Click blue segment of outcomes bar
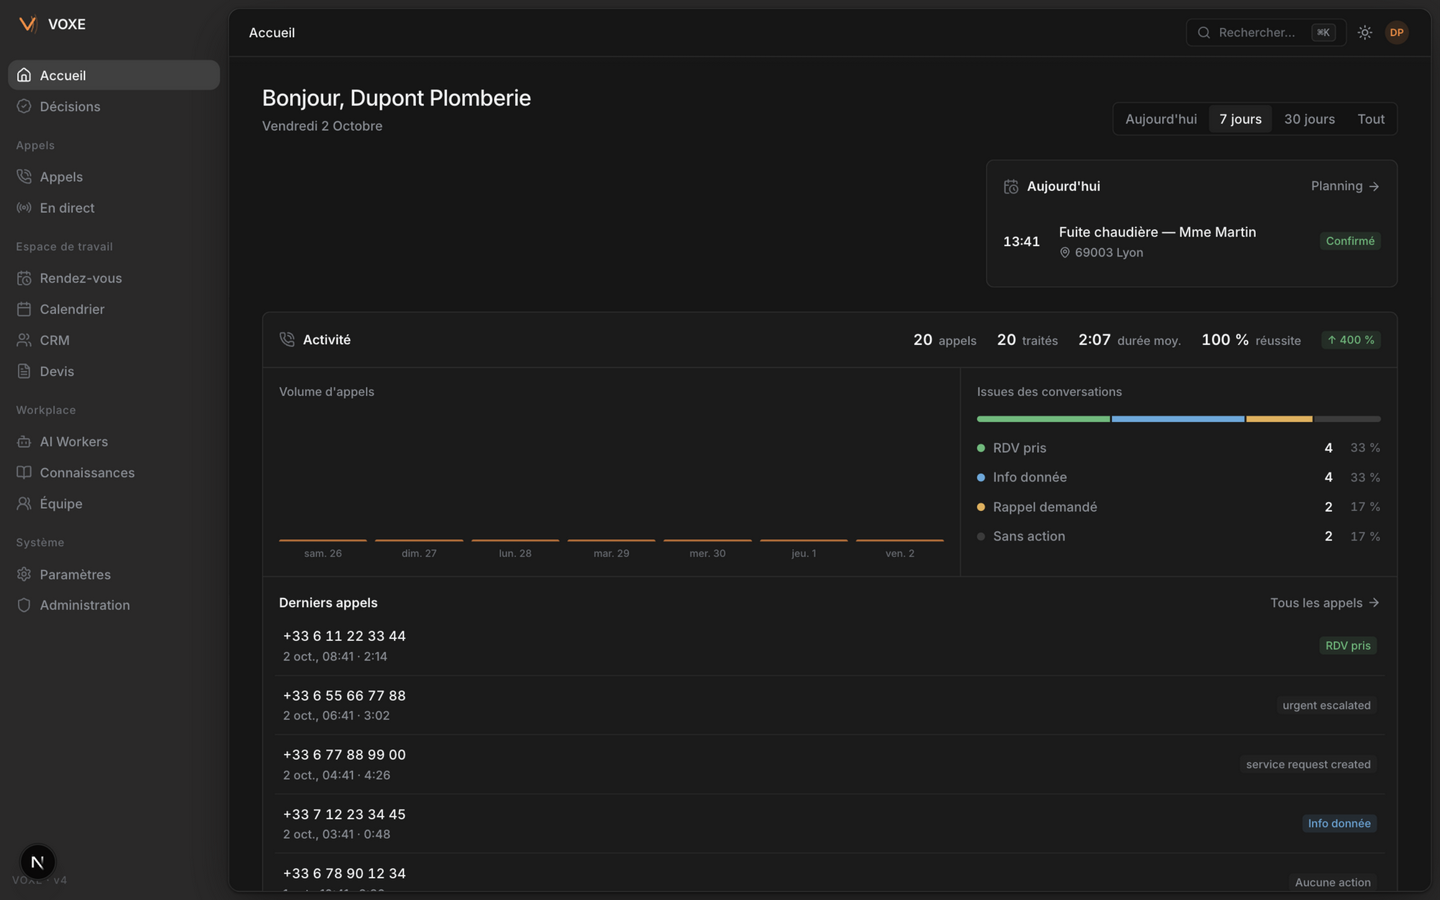Image resolution: width=1440 pixels, height=900 pixels. [1178, 419]
